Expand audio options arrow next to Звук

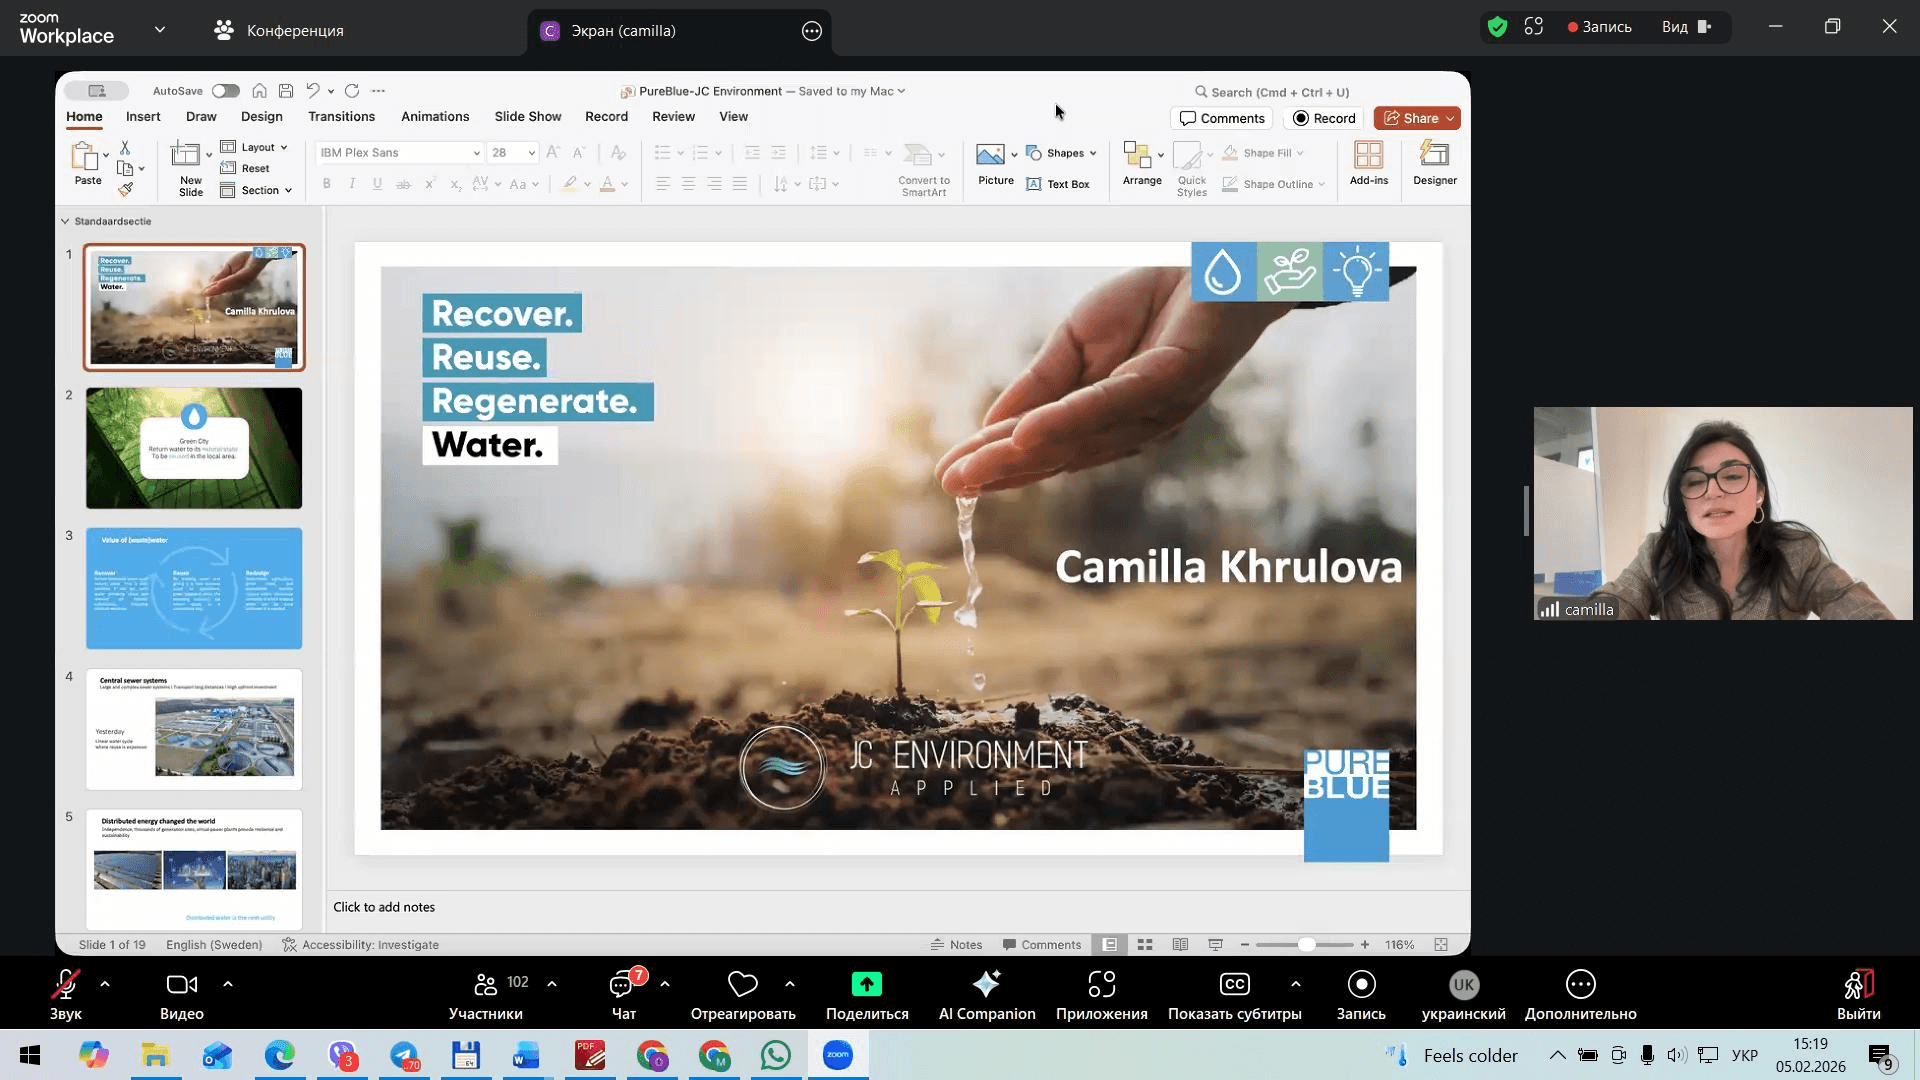[x=105, y=984]
